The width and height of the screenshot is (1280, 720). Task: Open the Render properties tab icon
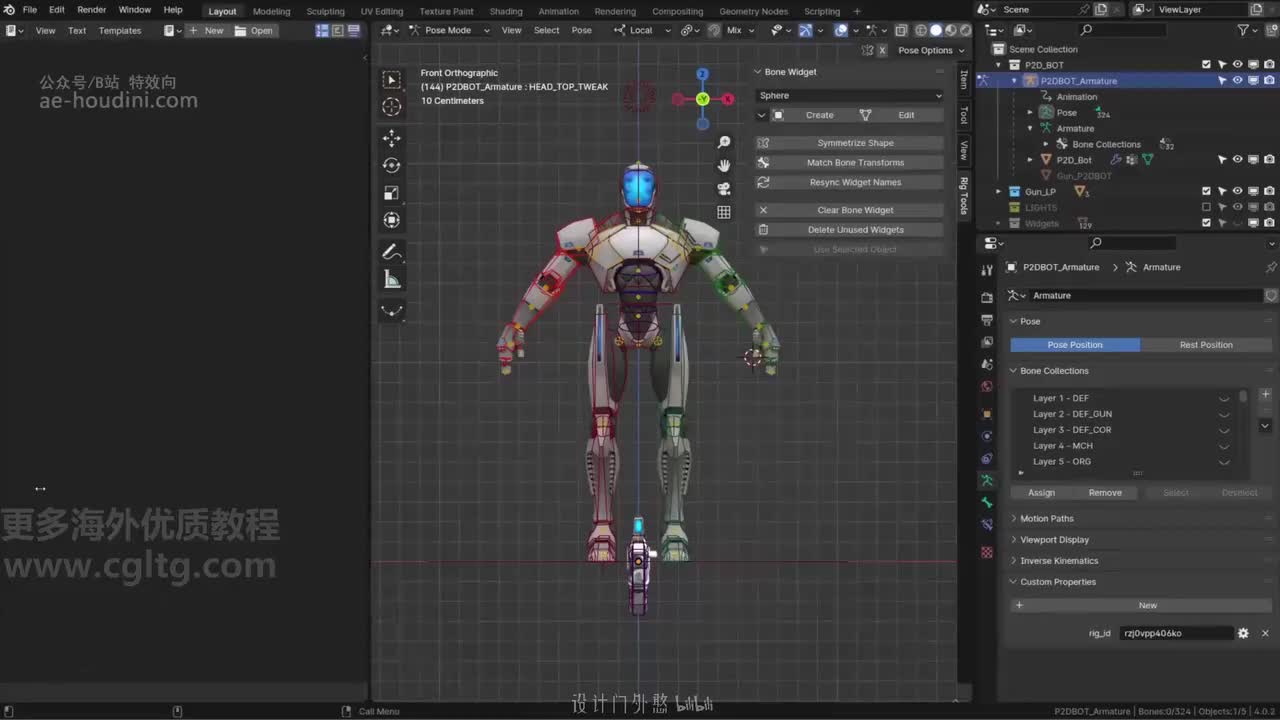tap(987, 297)
